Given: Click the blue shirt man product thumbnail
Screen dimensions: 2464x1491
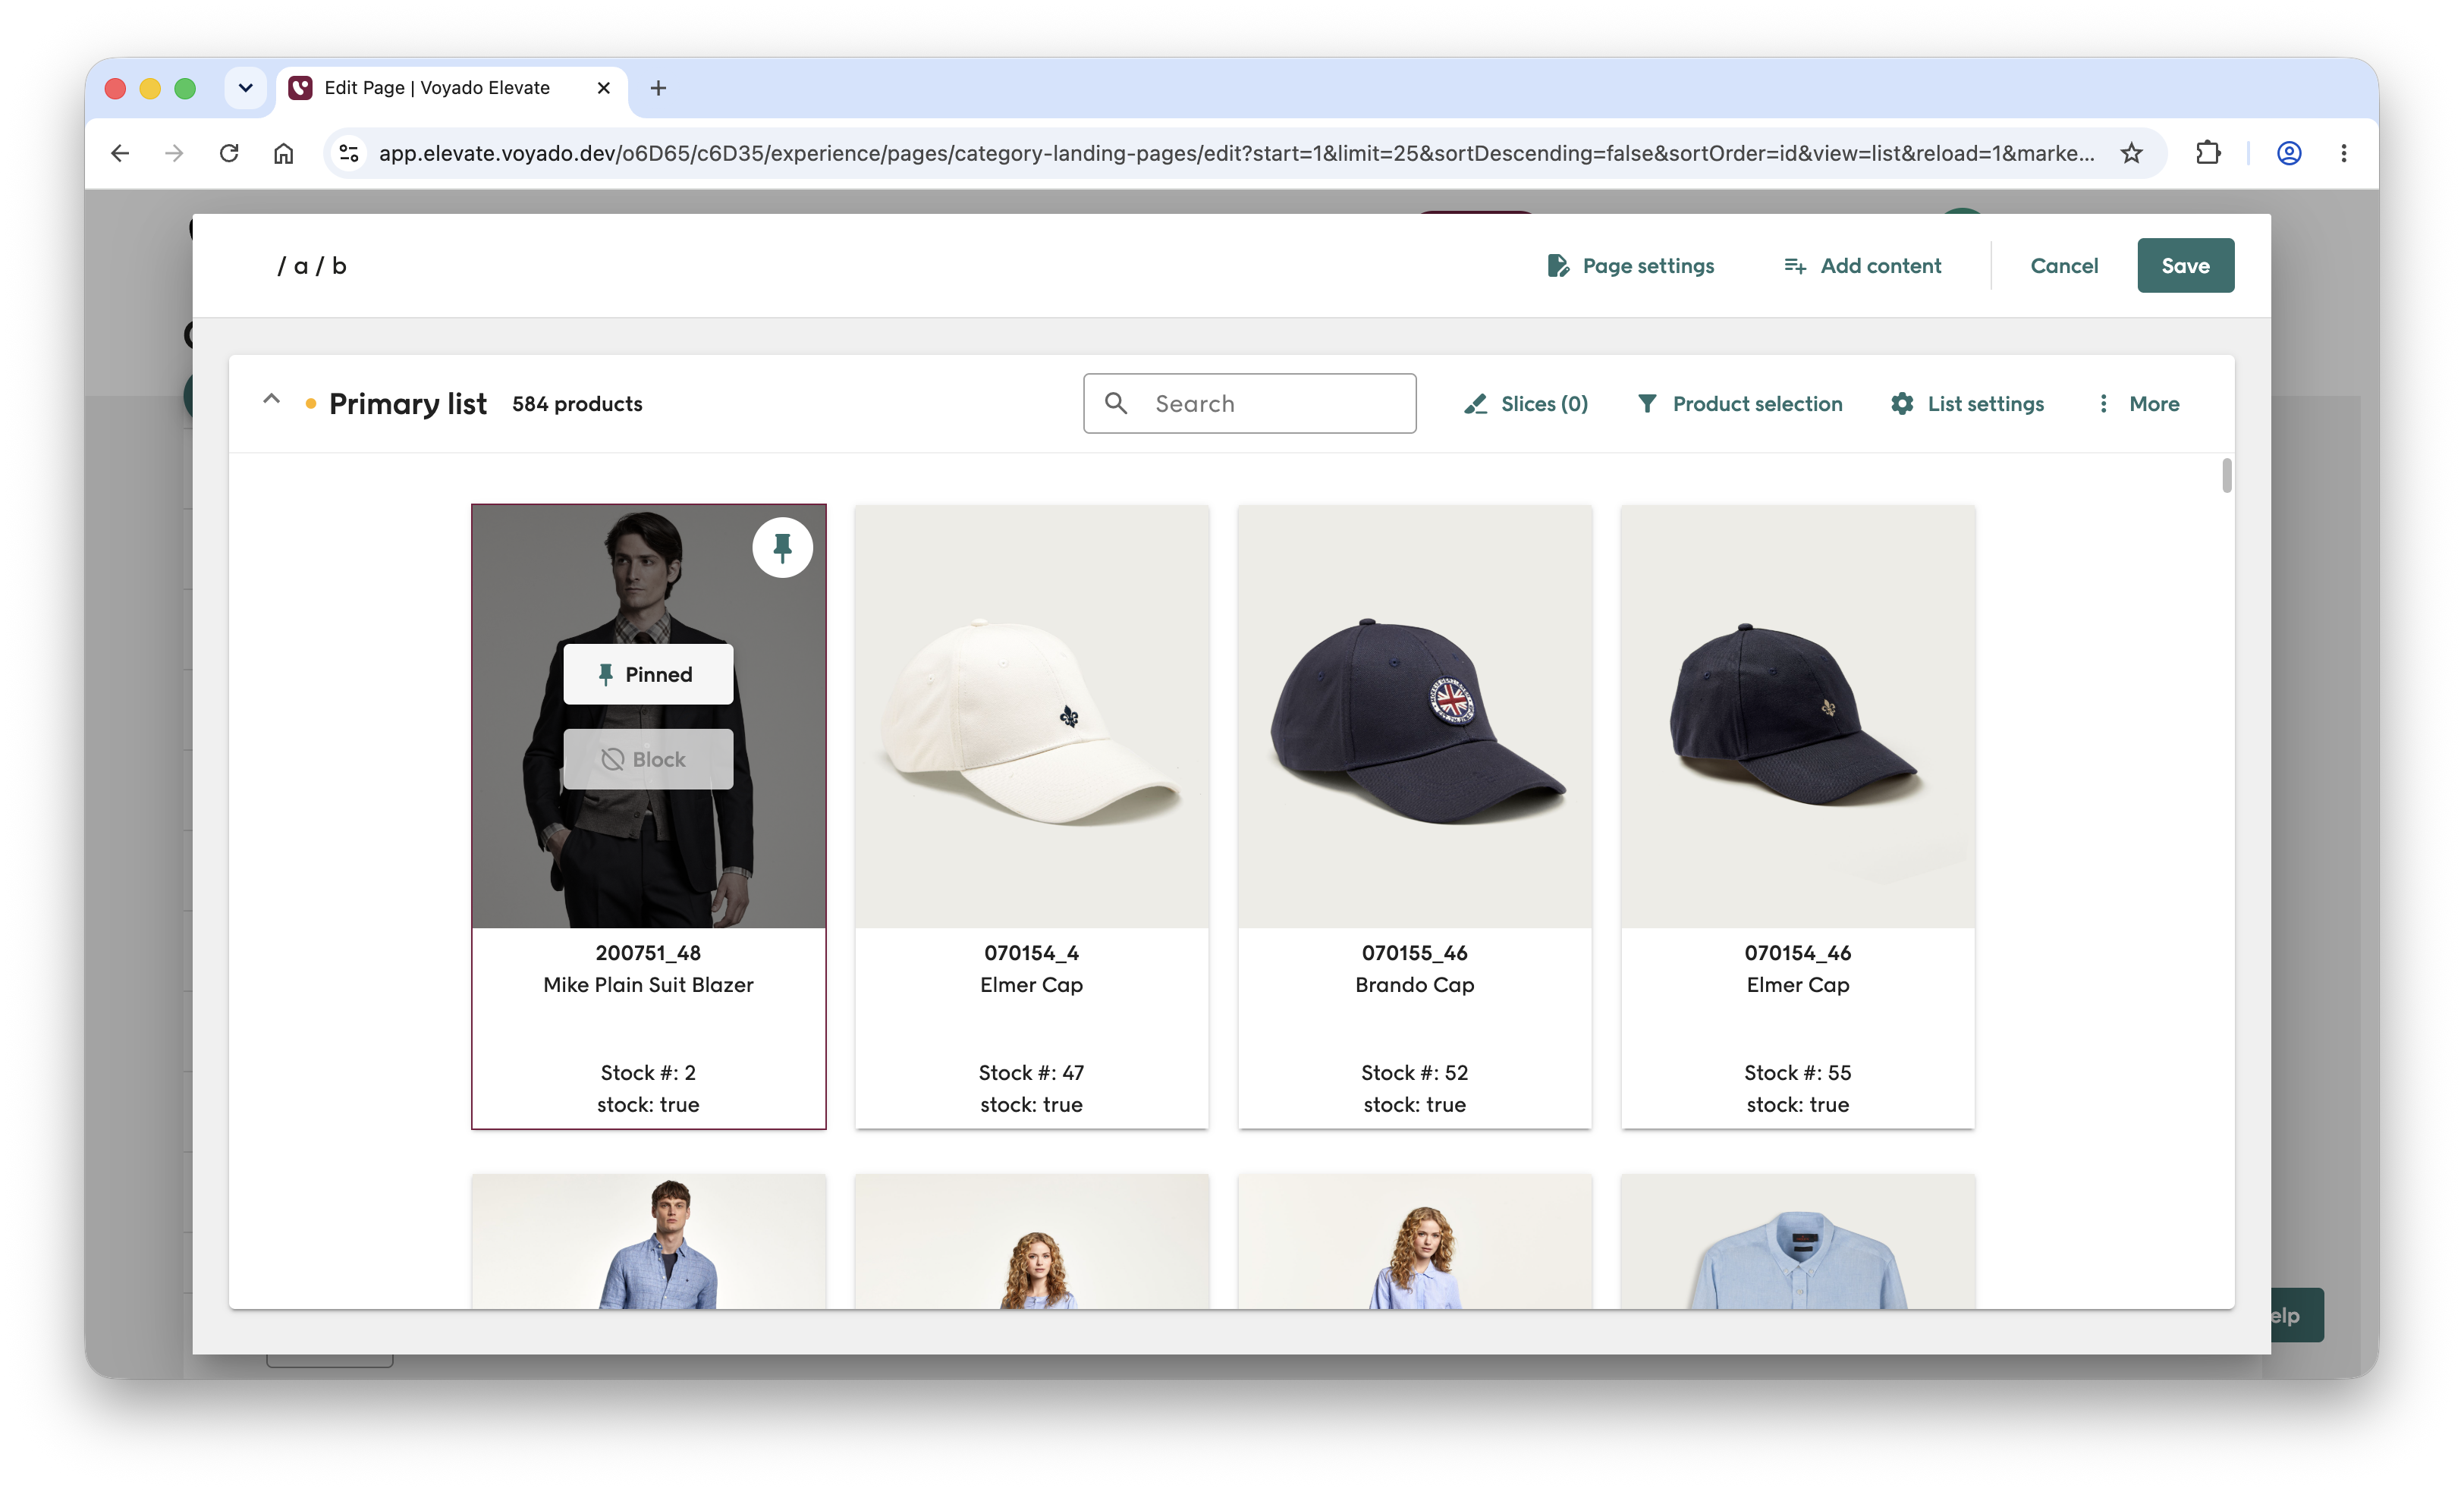Looking at the screenshot, I should coord(648,1241).
